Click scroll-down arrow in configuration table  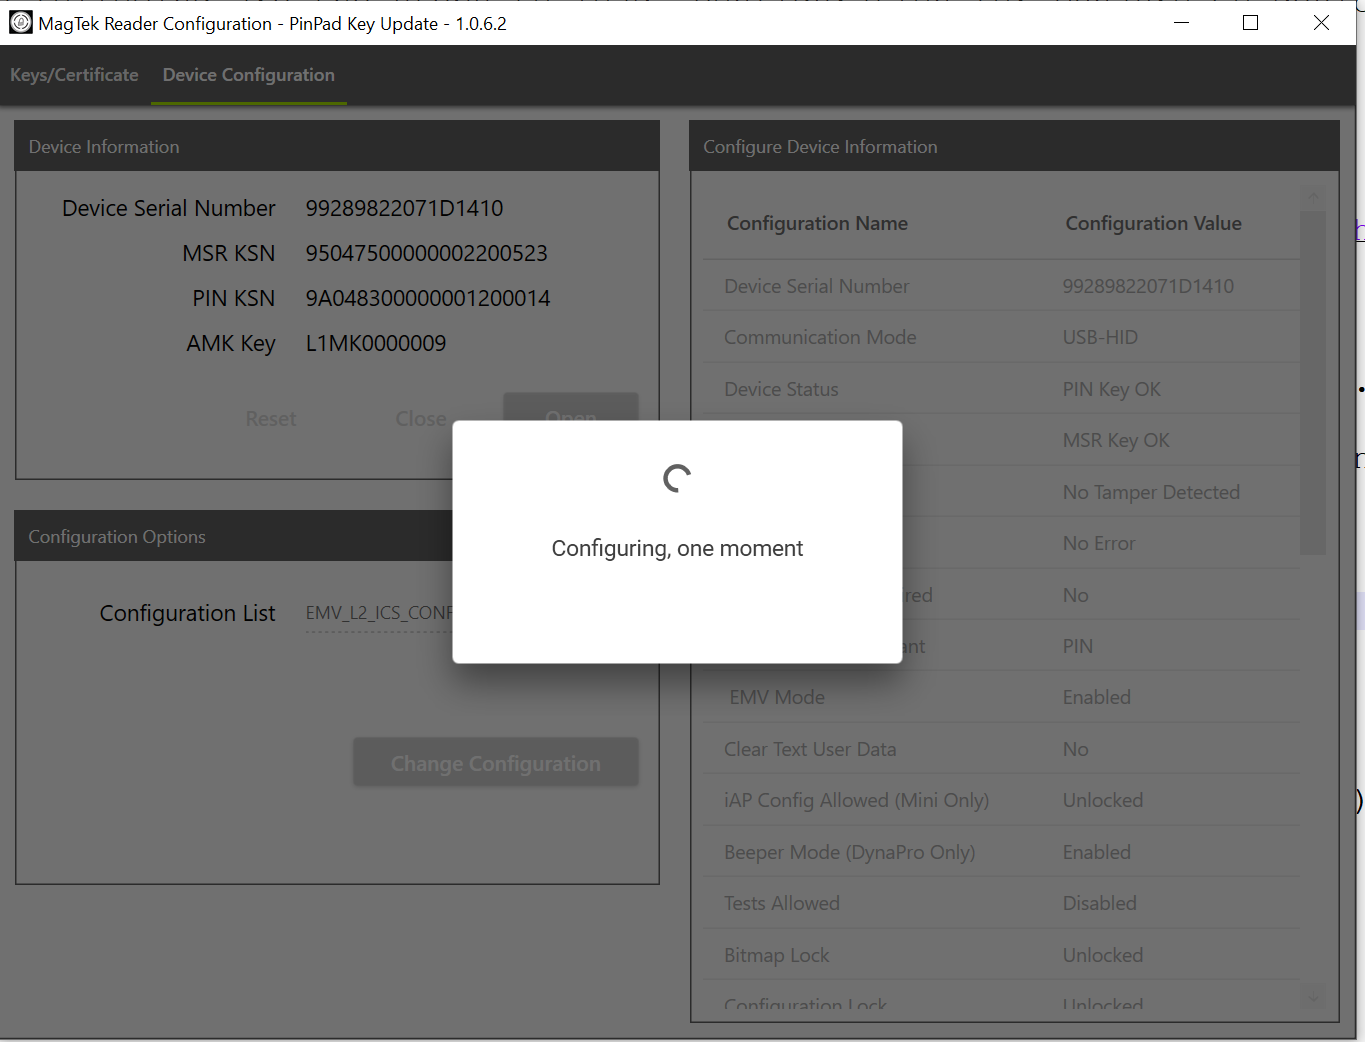(1313, 997)
